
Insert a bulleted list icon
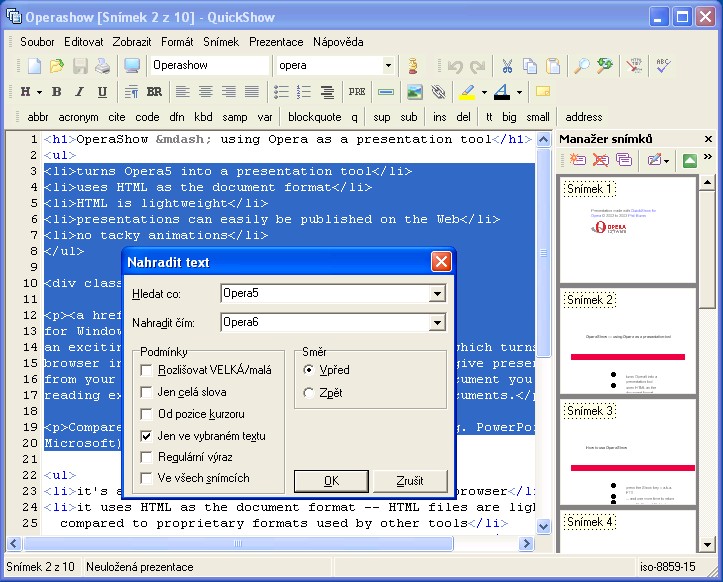pos(281,92)
